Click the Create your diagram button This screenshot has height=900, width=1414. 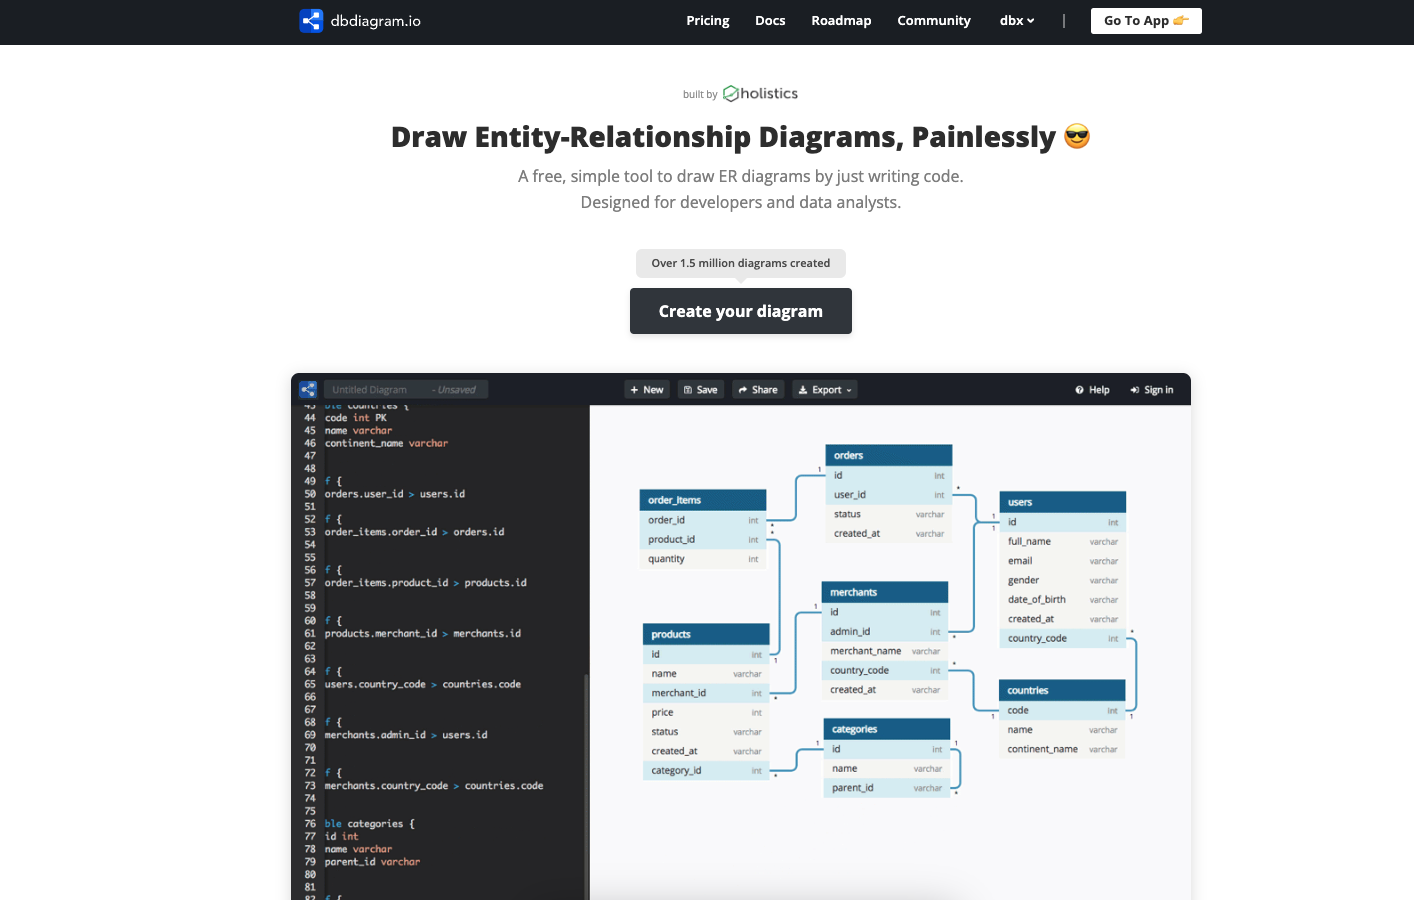click(x=740, y=311)
